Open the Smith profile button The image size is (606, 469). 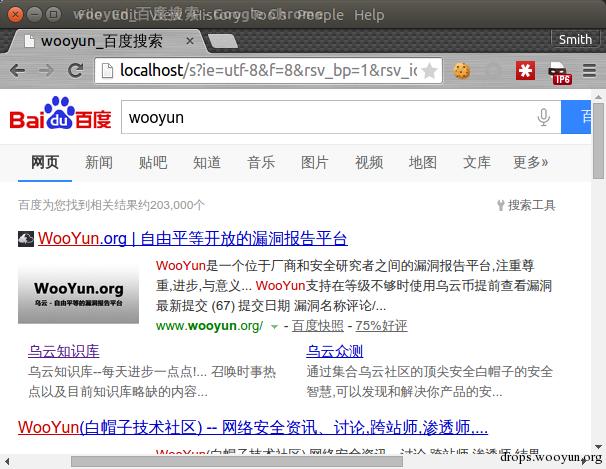[575, 39]
